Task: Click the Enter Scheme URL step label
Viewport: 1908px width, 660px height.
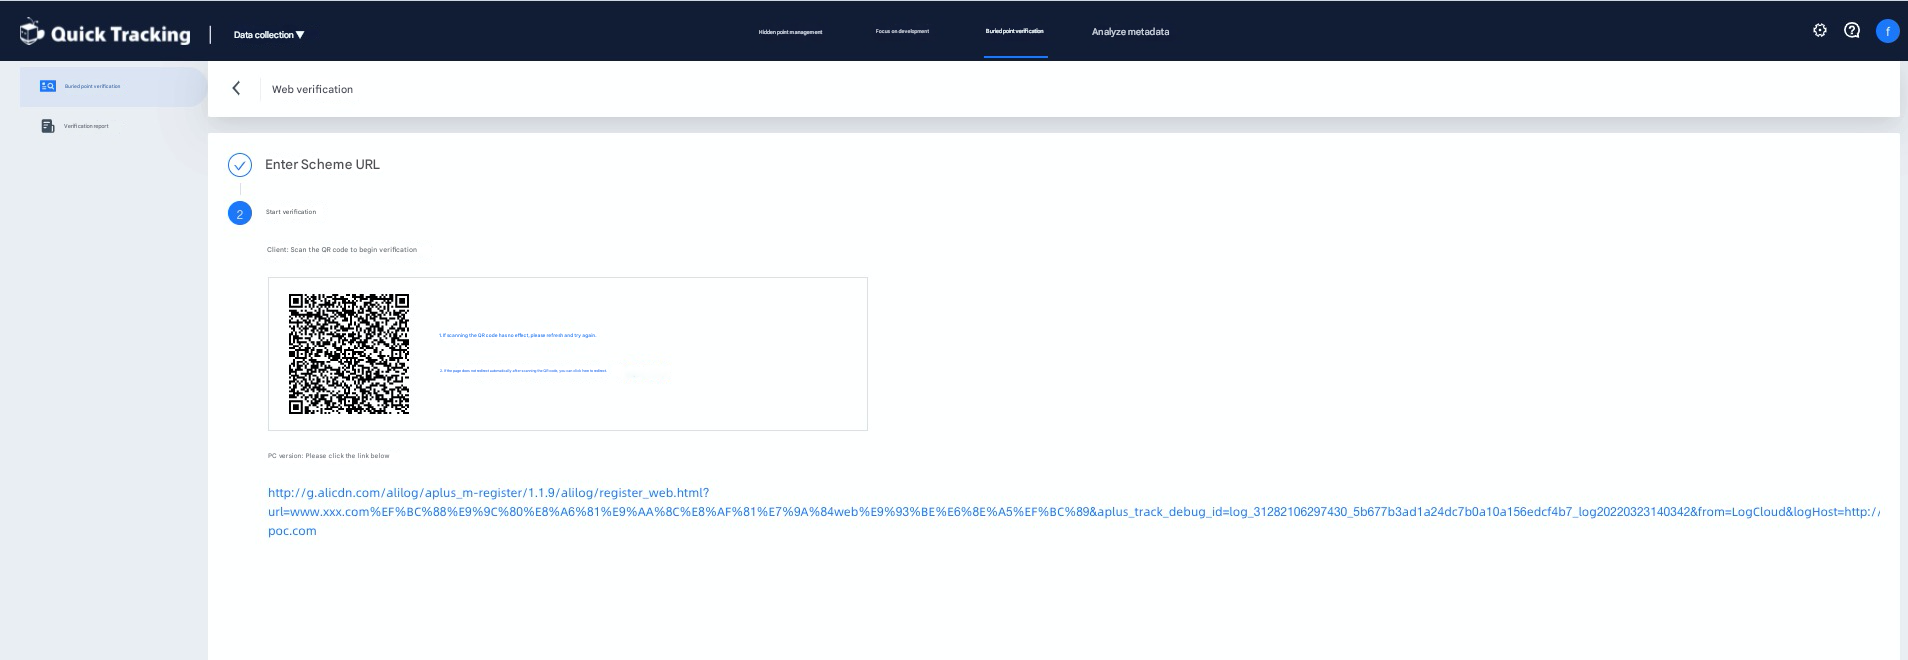Action: tap(322, 164)
